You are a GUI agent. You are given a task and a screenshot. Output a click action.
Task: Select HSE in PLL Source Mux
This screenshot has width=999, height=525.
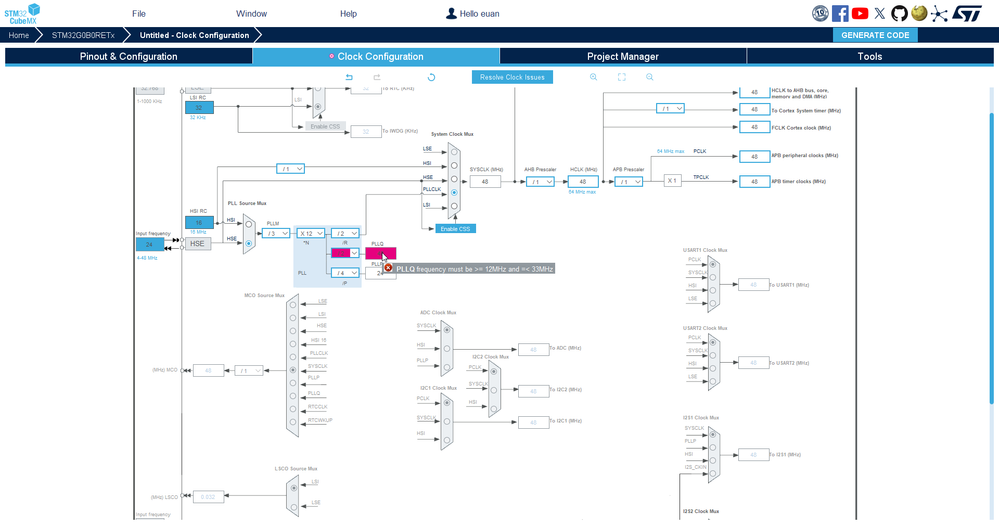248,243
